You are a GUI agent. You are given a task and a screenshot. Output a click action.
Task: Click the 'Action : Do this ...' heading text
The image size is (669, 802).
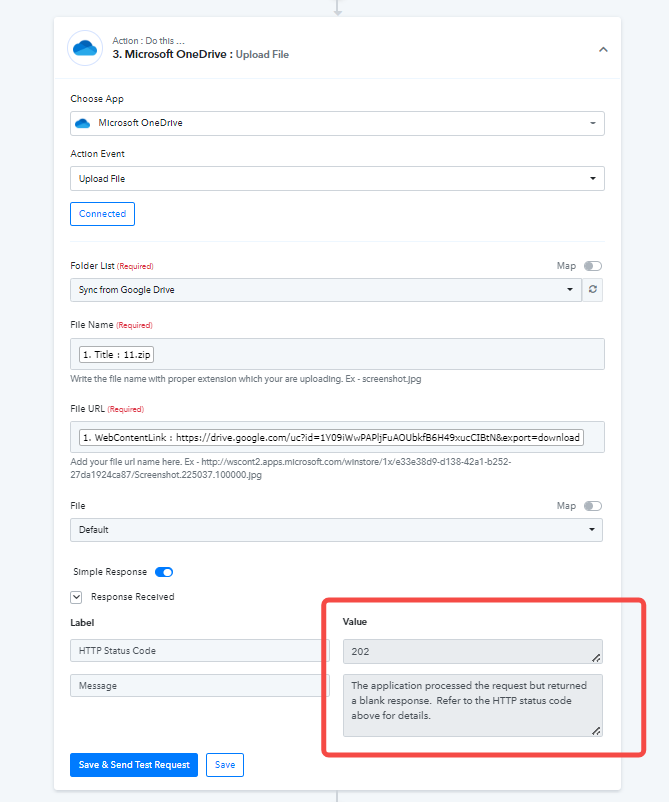148,40
